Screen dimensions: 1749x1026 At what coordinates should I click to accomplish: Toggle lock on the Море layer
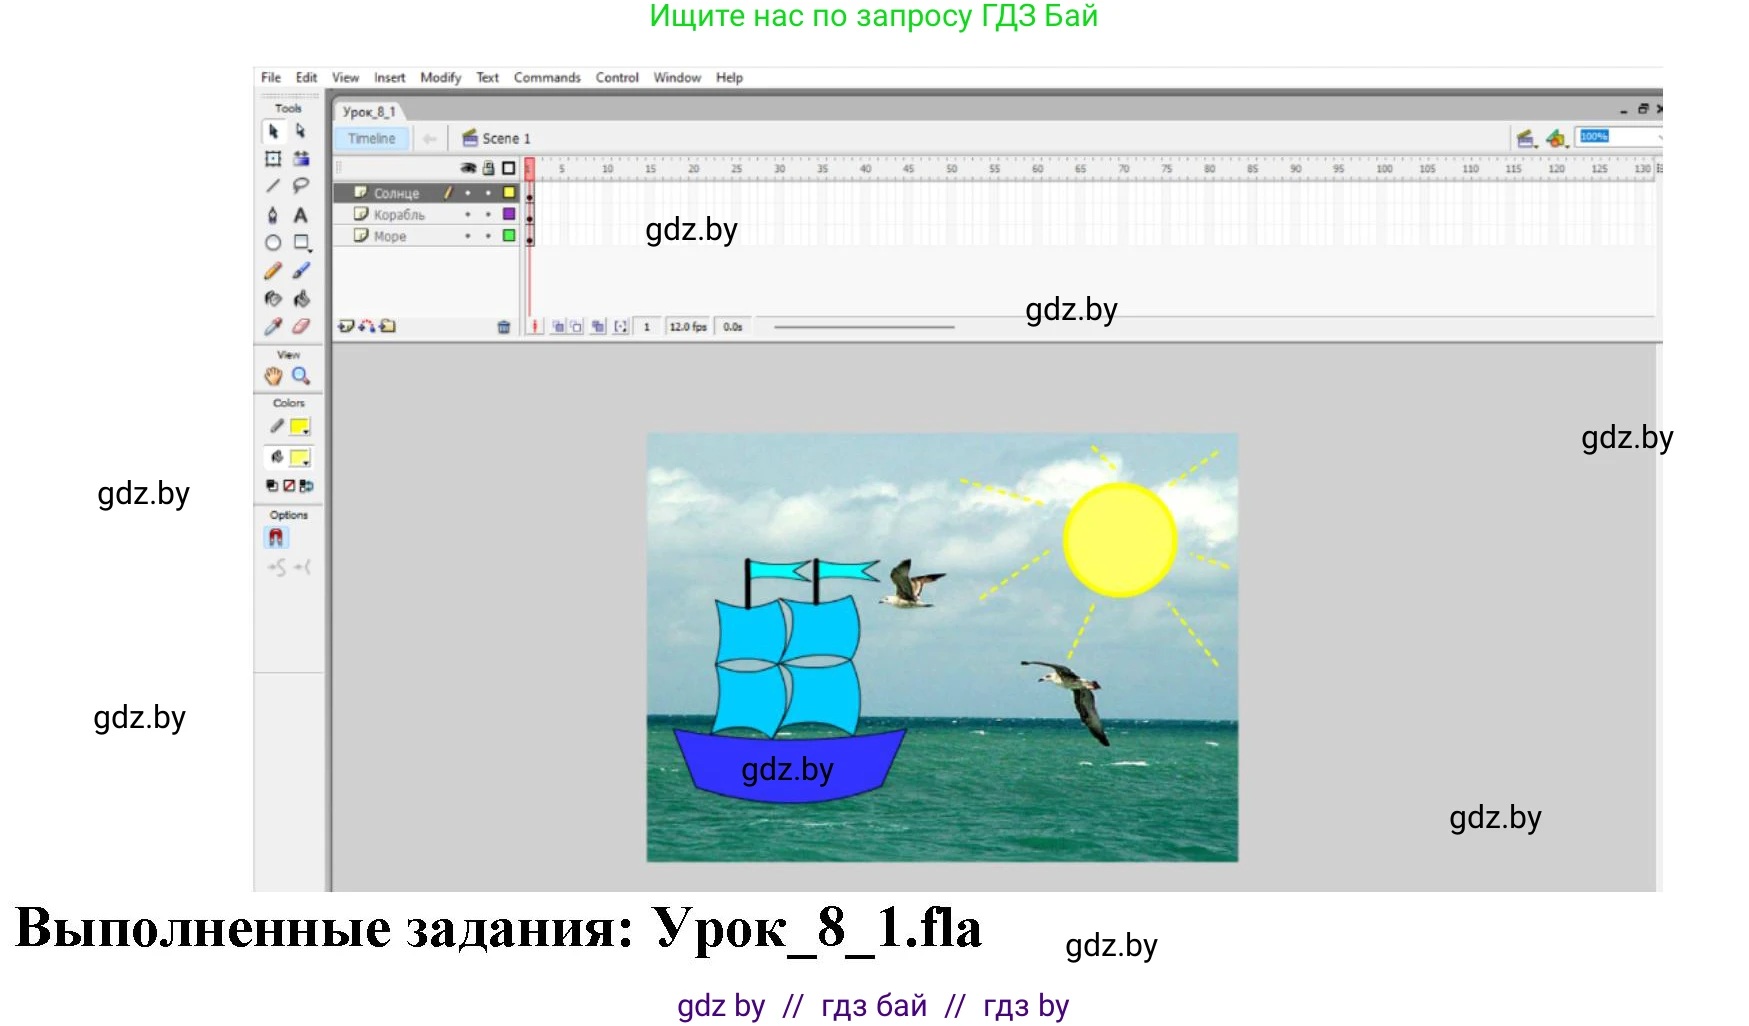click(488, 236)
